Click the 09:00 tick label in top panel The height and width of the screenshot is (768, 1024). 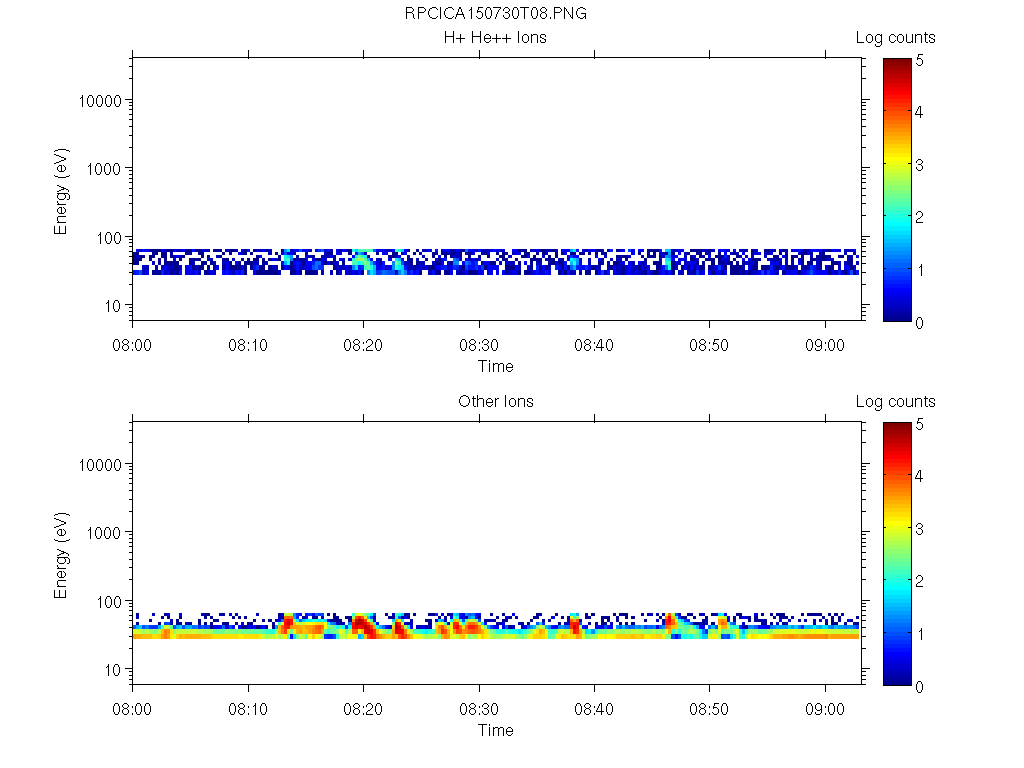point(825,345)
